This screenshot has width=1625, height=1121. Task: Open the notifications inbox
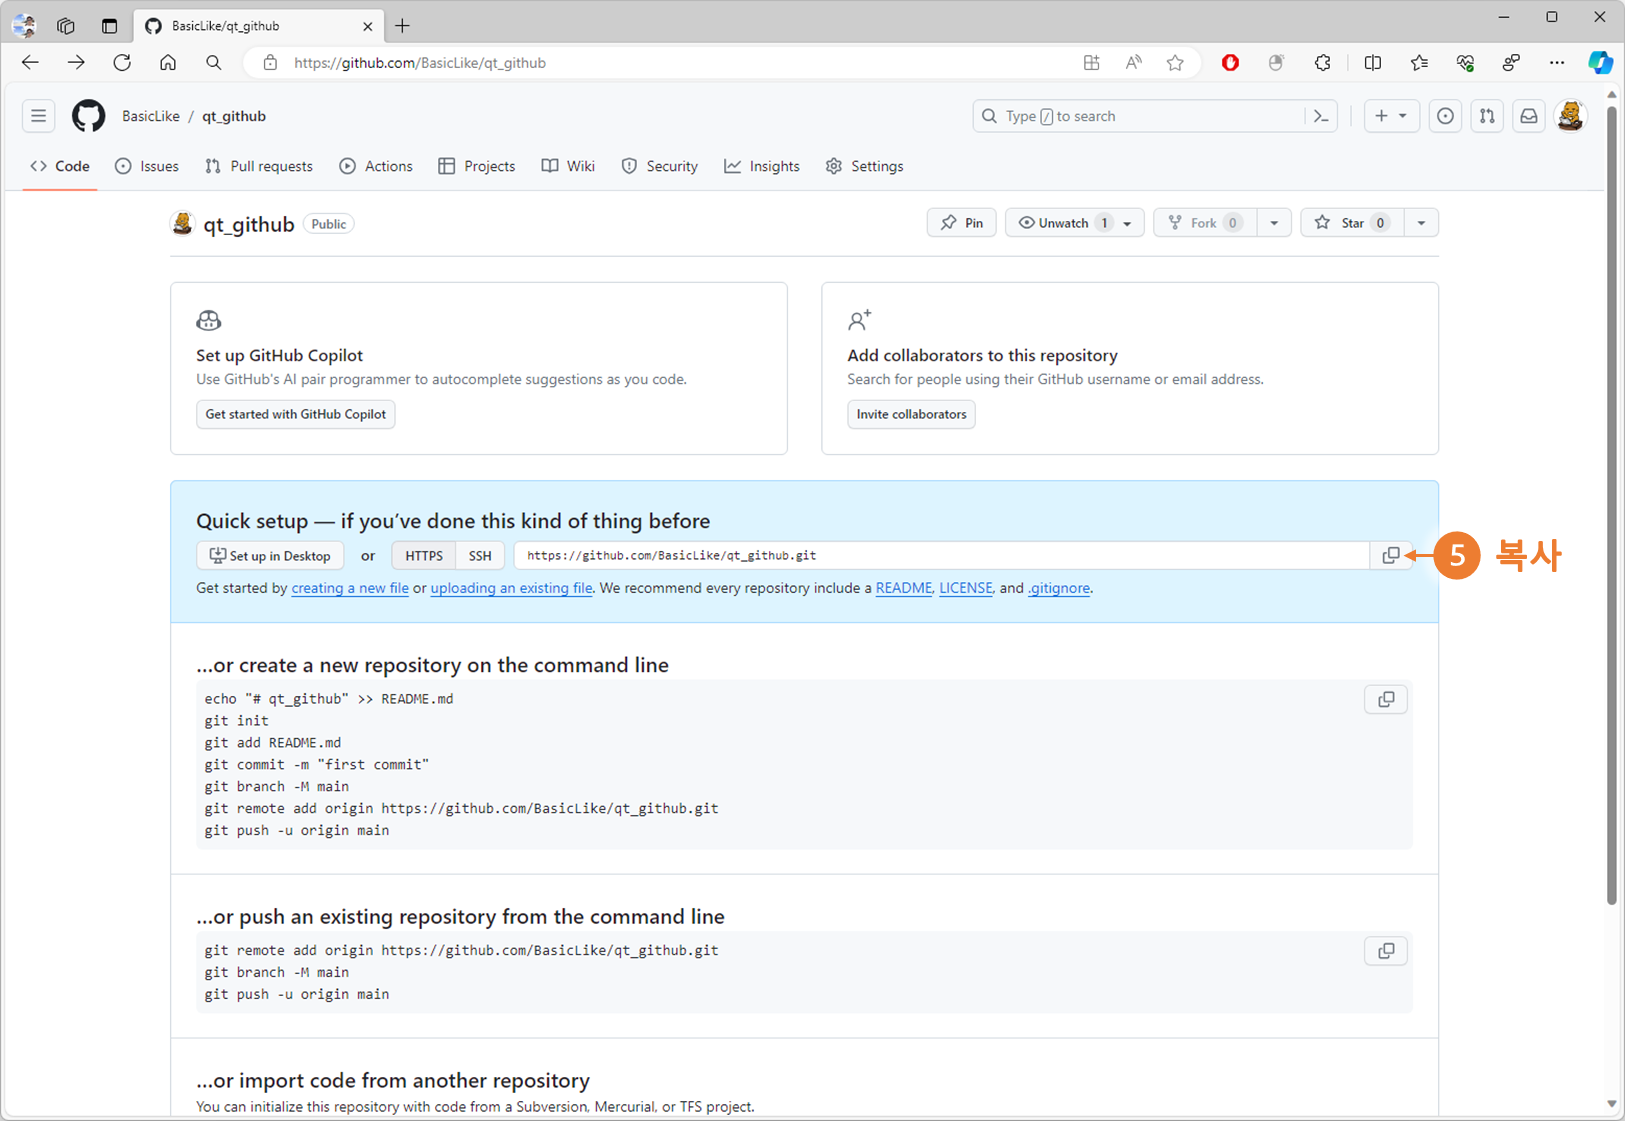tap(1529, 116)
